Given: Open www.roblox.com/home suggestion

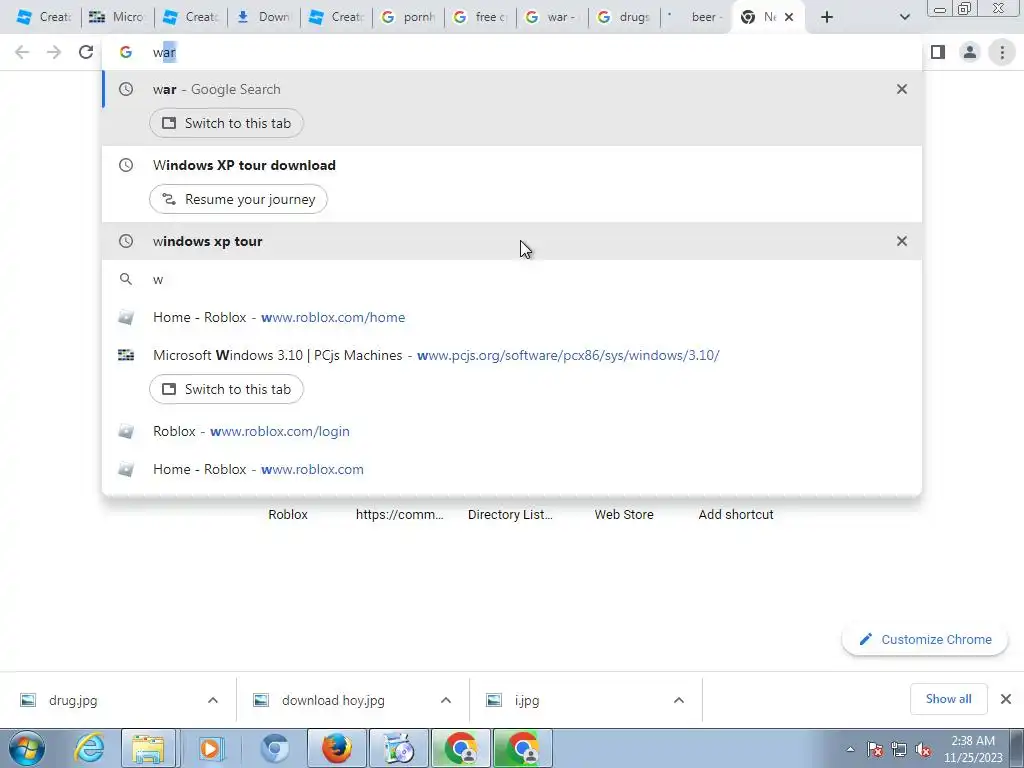Looking at the screenshot, I should click(x=512, y=317).
